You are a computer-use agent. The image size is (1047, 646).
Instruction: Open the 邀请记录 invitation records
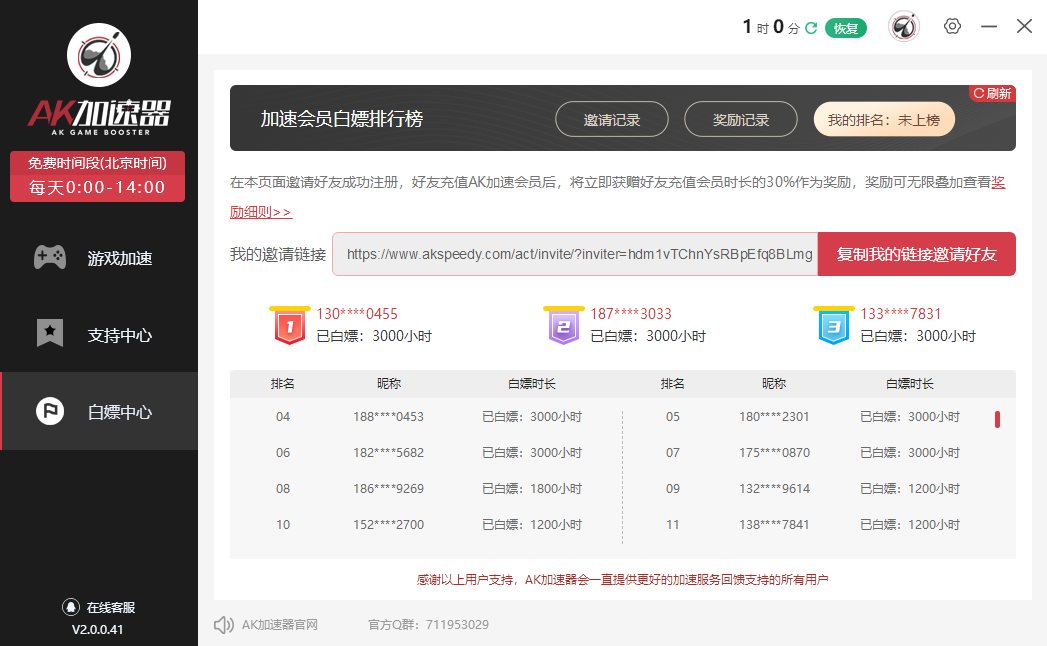click(612, 120)
